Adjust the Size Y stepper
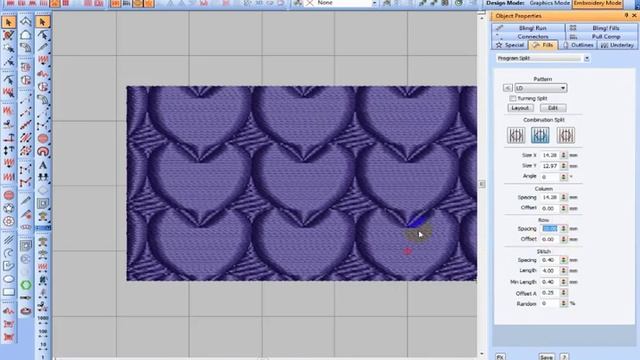The image size is (640, 360). 563,166
